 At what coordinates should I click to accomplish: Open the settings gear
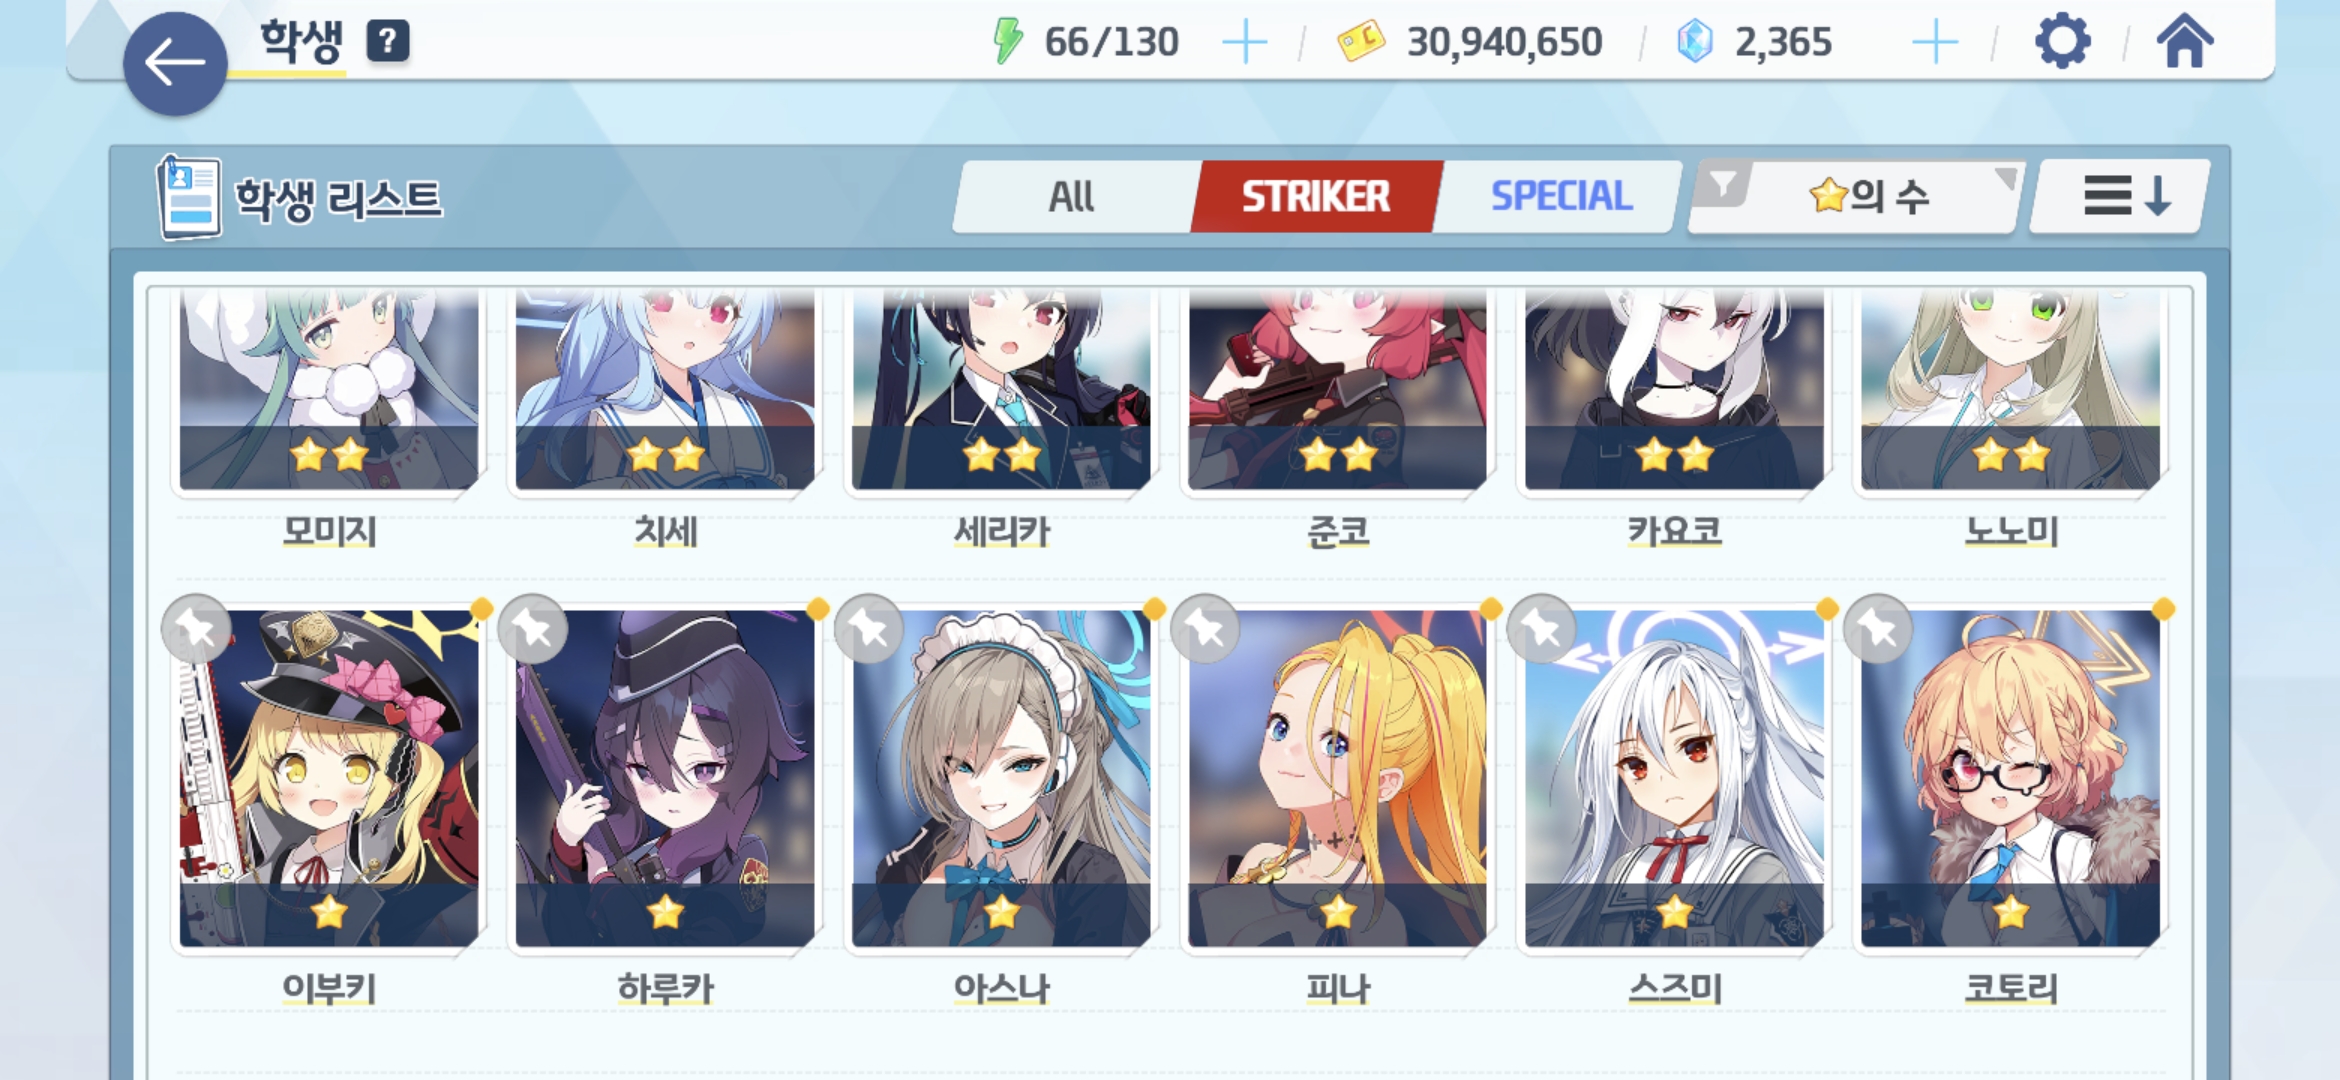[x=2062, y=42]
